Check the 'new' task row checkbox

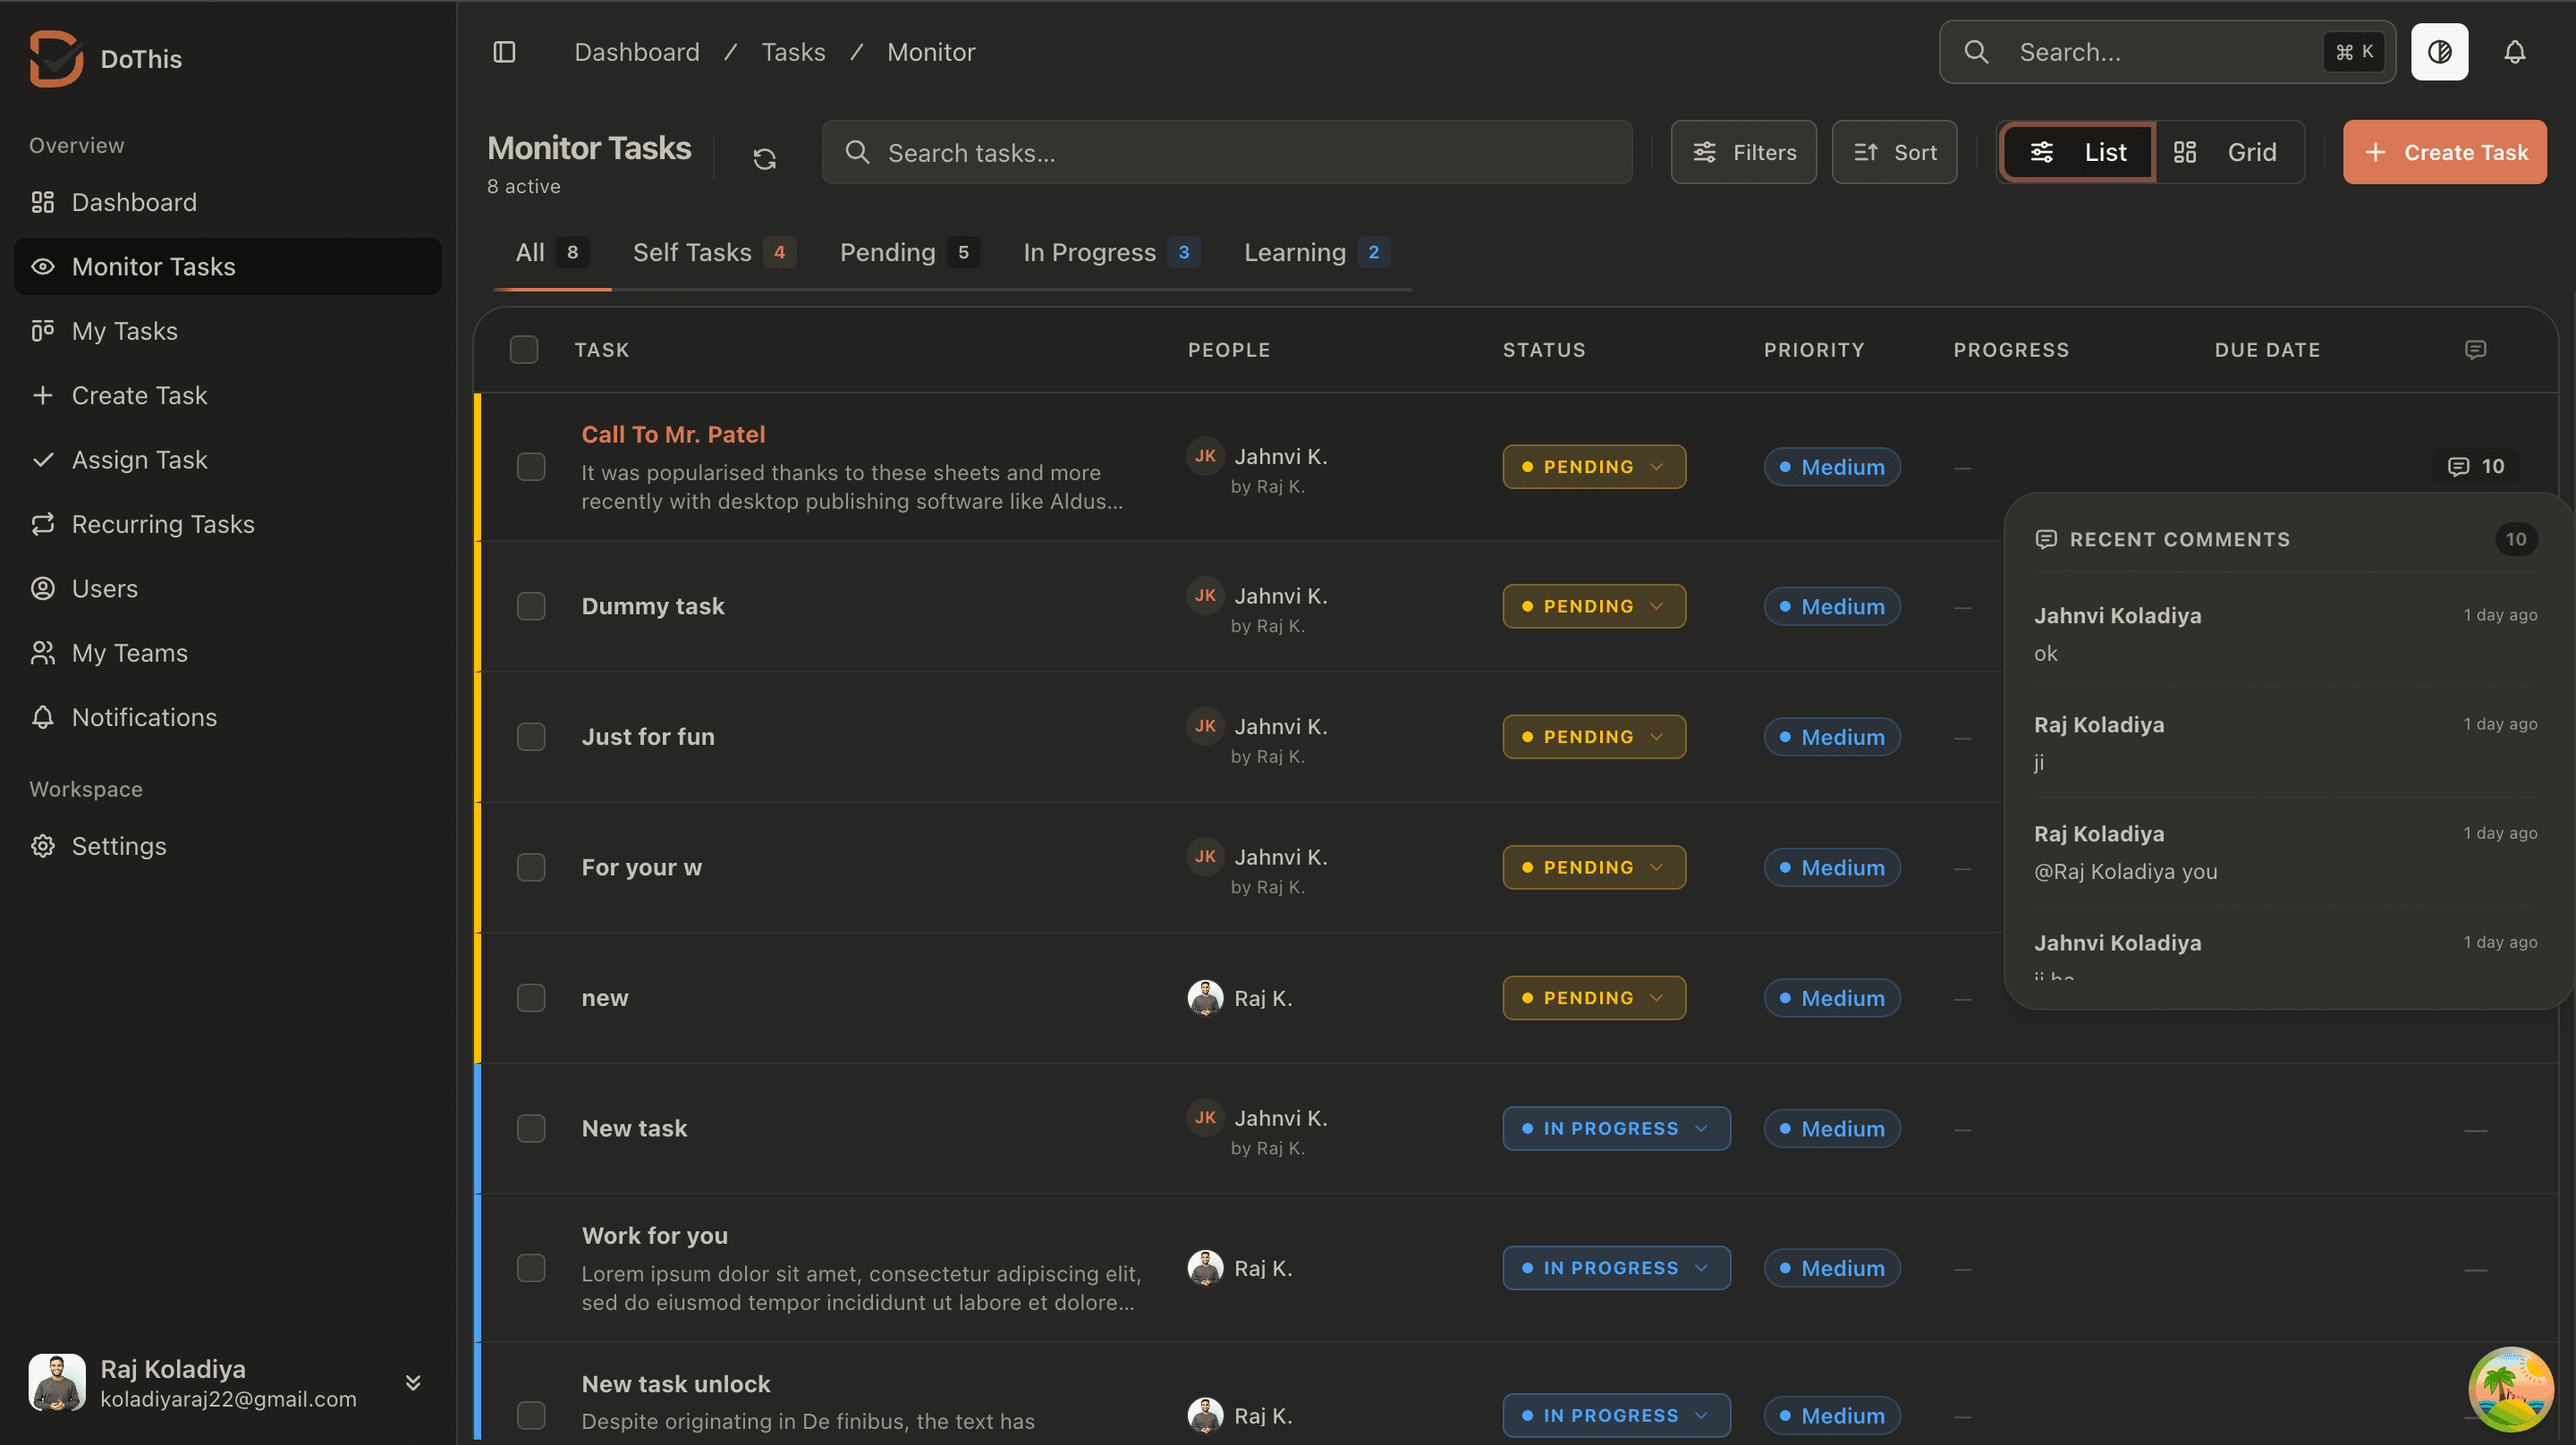pyautogui.click(x=531, y=998)
